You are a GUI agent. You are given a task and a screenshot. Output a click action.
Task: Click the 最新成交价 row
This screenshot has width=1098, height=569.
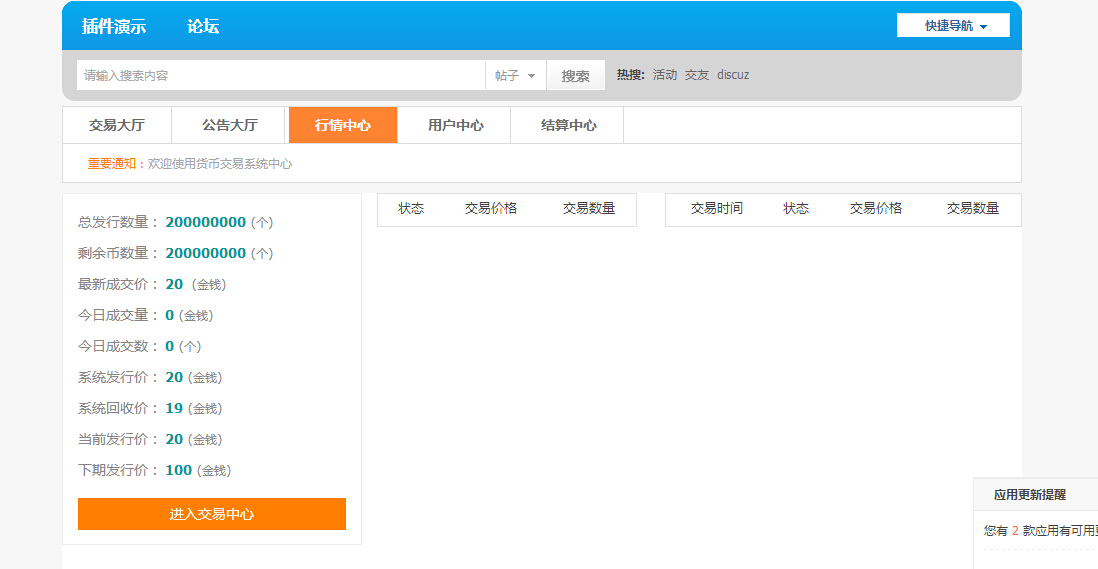[152, 284]
